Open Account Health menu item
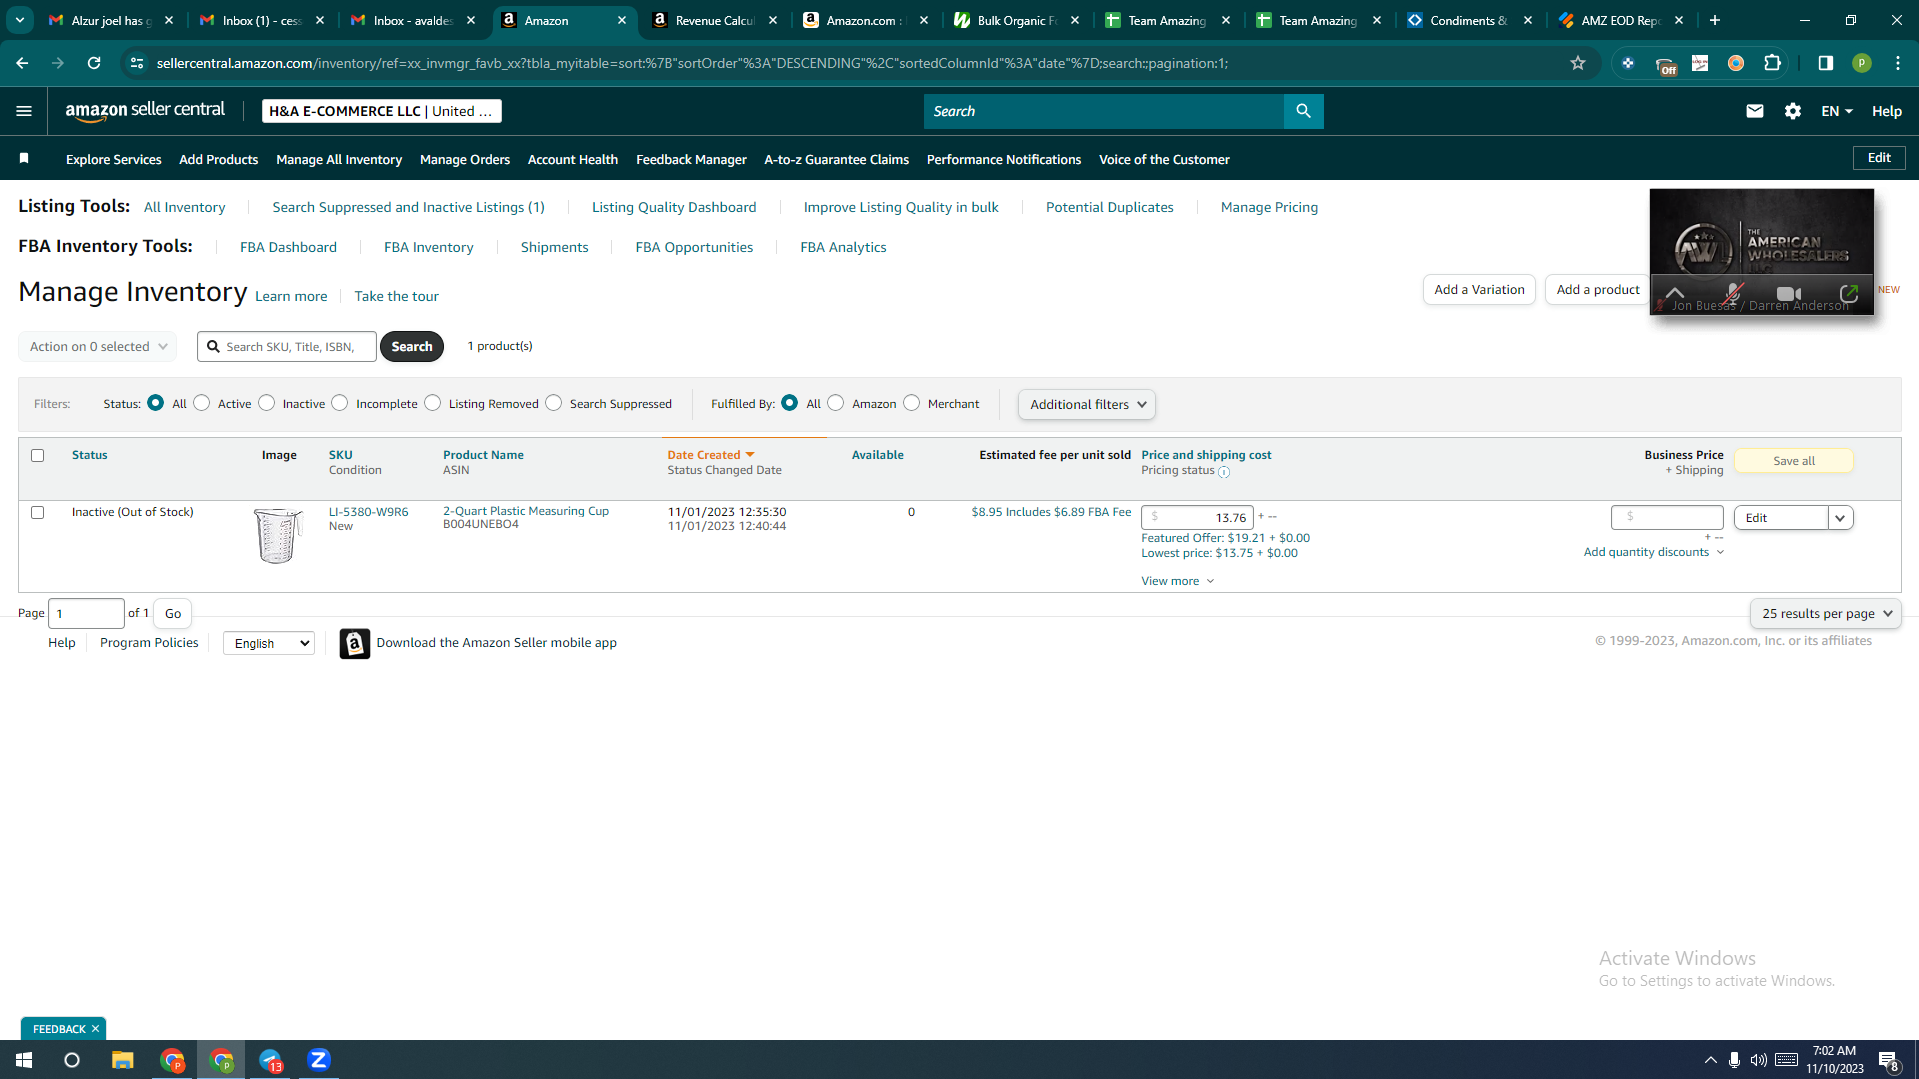The image size is (1919, 1079). [573, 159]
